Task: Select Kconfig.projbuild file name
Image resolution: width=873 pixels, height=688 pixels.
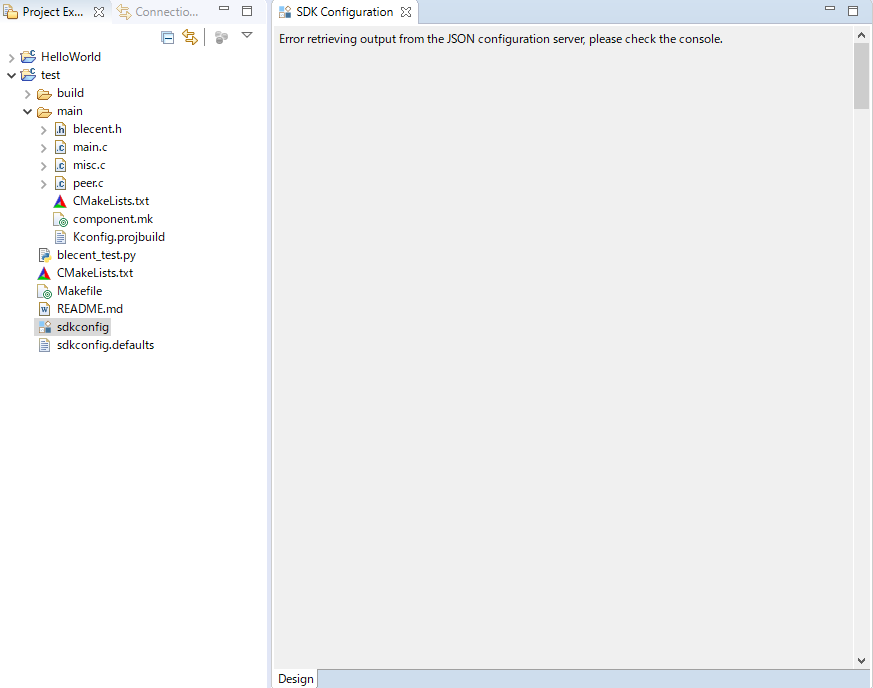Action: pos(119,237)
